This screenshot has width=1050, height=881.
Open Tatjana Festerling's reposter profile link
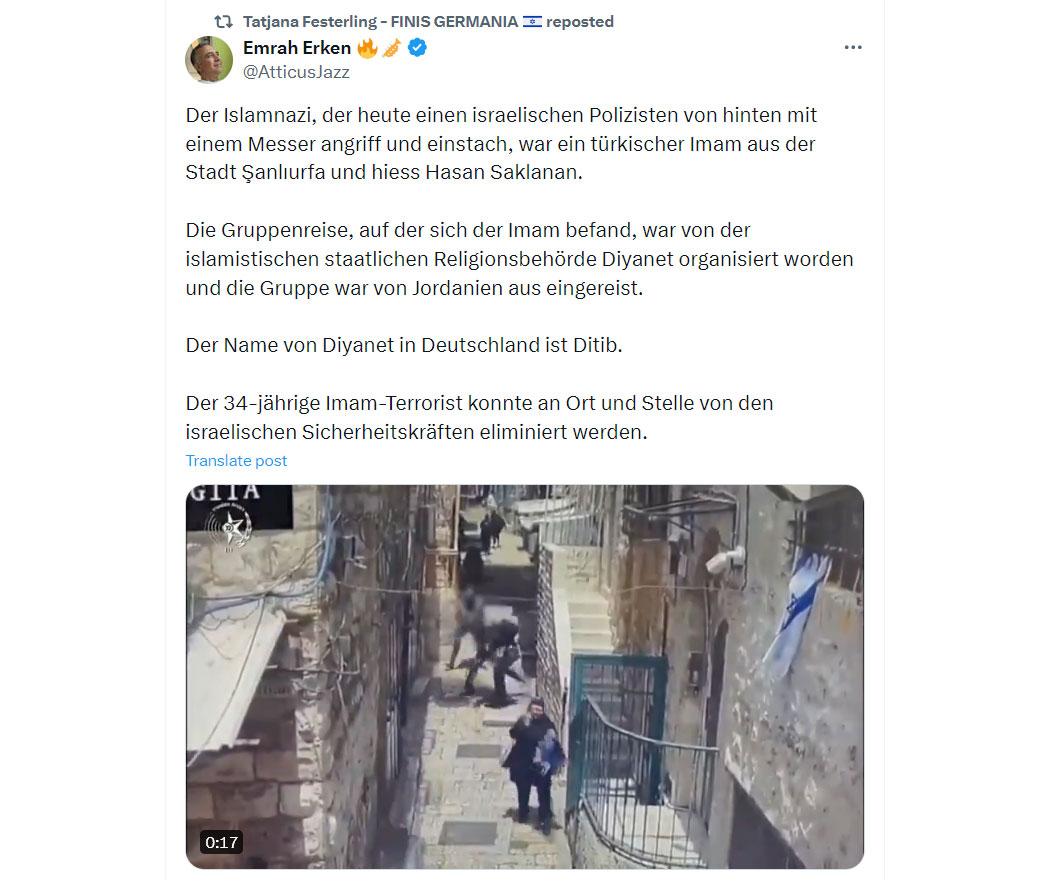(x=380, y=22)
